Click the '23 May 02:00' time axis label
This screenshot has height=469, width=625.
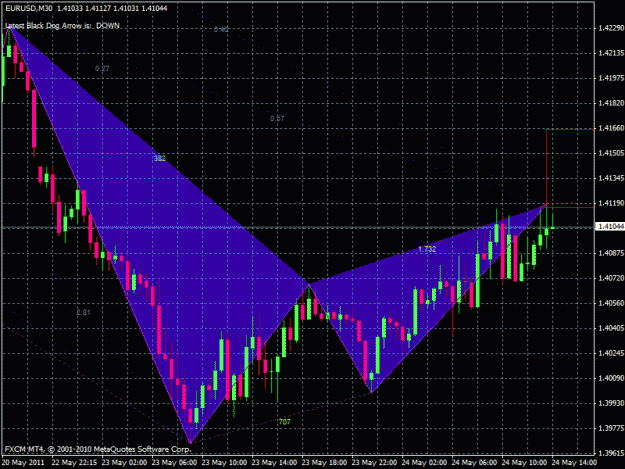pos(124,463)
